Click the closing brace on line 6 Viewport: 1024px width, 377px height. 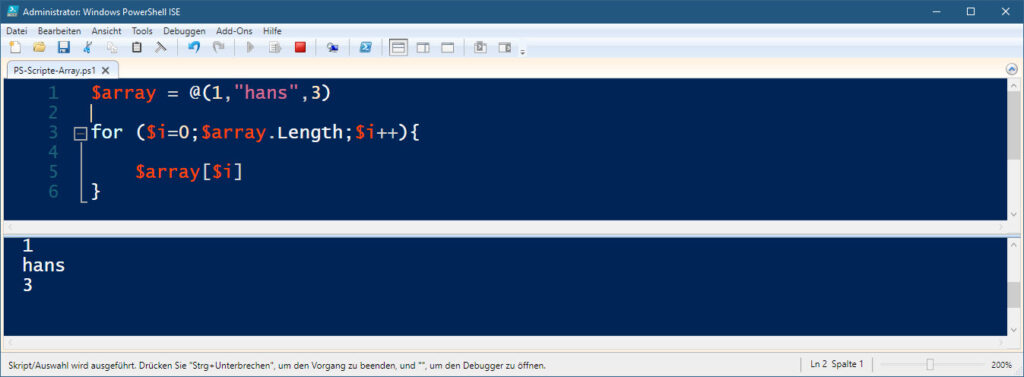click(96, 191)
